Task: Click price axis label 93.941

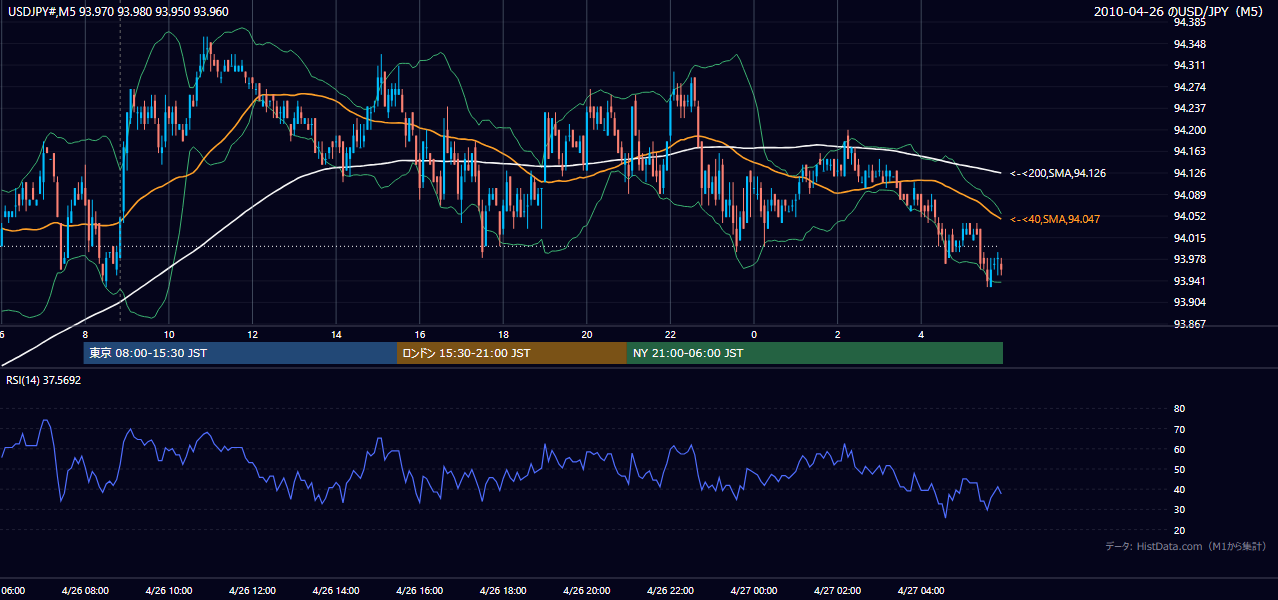Action: point(1189,281)
